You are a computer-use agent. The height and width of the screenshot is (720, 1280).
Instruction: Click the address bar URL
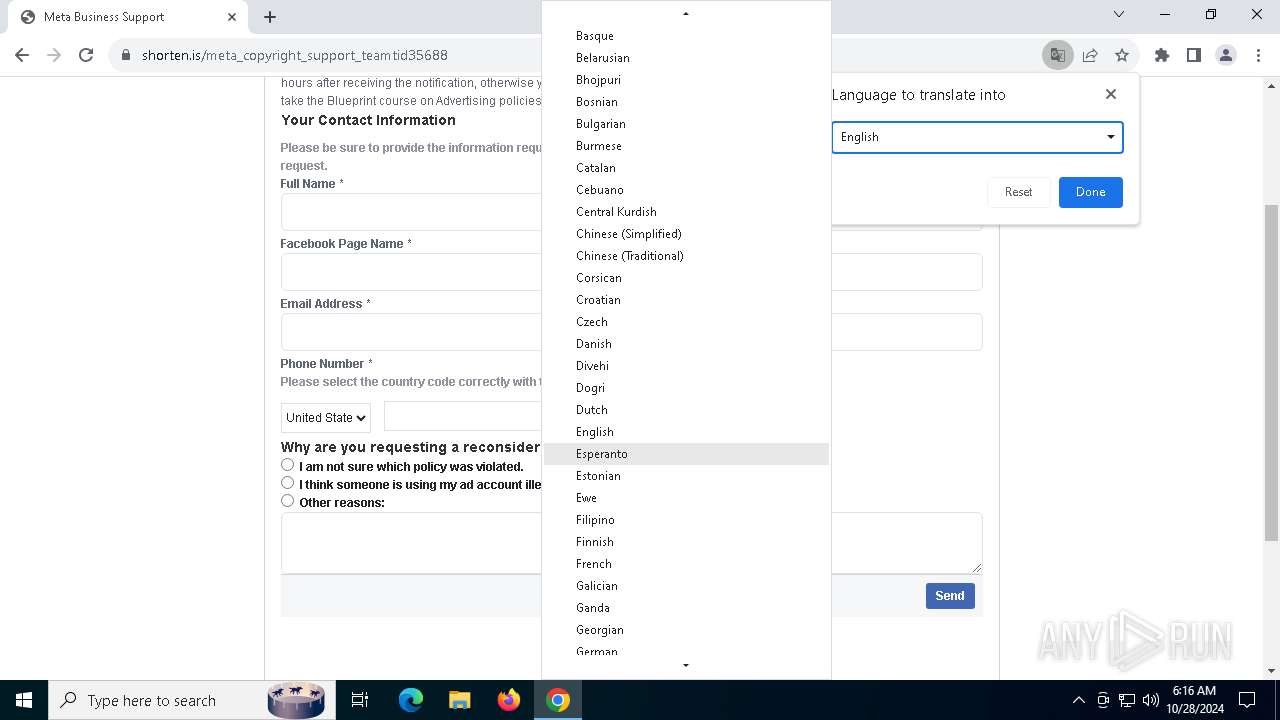coord(295,55)
